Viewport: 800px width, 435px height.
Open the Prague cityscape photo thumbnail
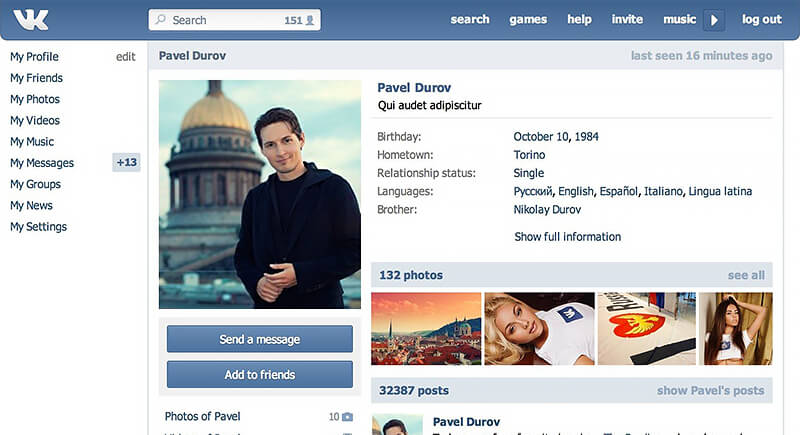point(426,328)
